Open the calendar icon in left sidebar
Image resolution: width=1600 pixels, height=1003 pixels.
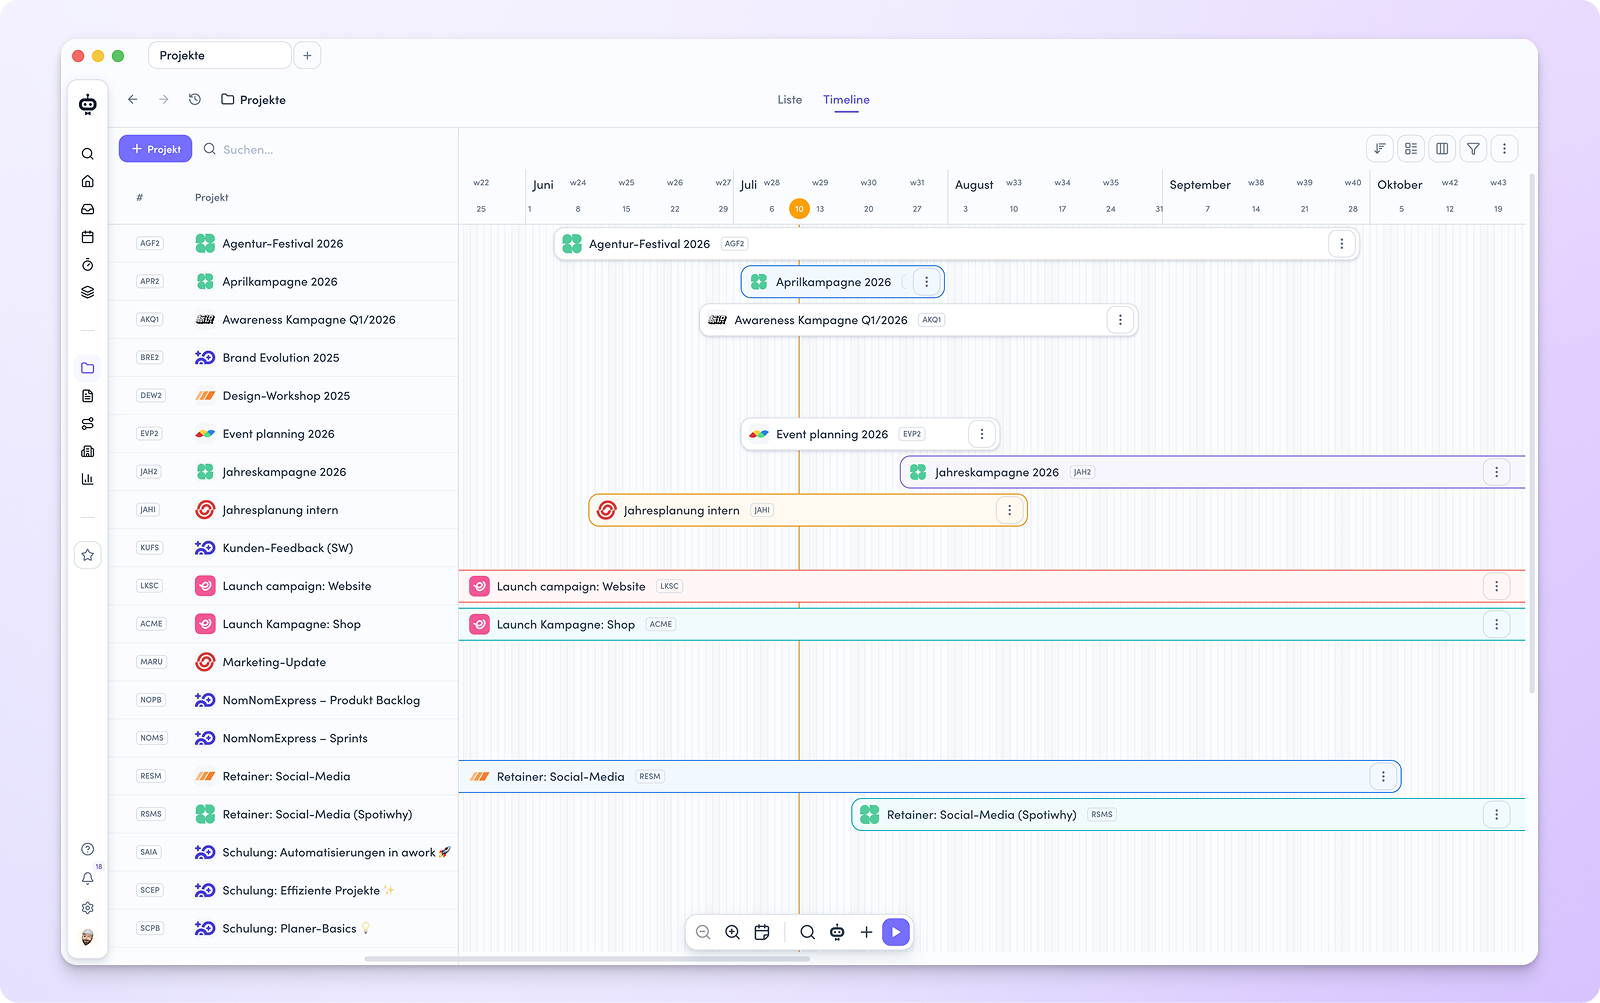pyautogui.click(x=88, y=237)
